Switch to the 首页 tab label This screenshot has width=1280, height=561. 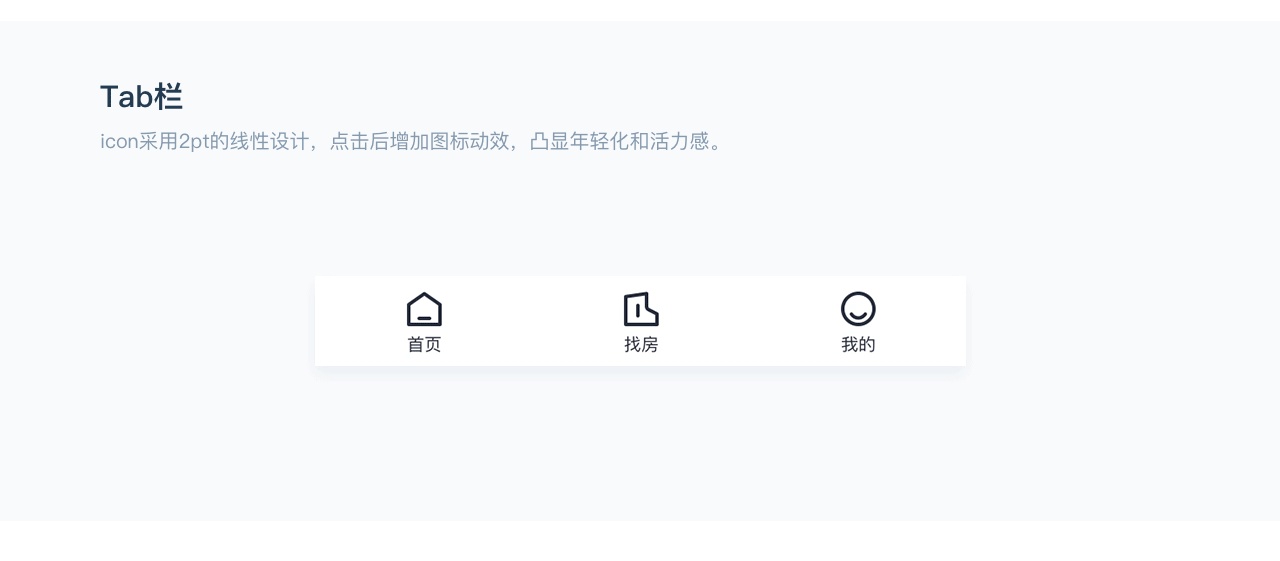pyautogui.click(x=424, y=345)
